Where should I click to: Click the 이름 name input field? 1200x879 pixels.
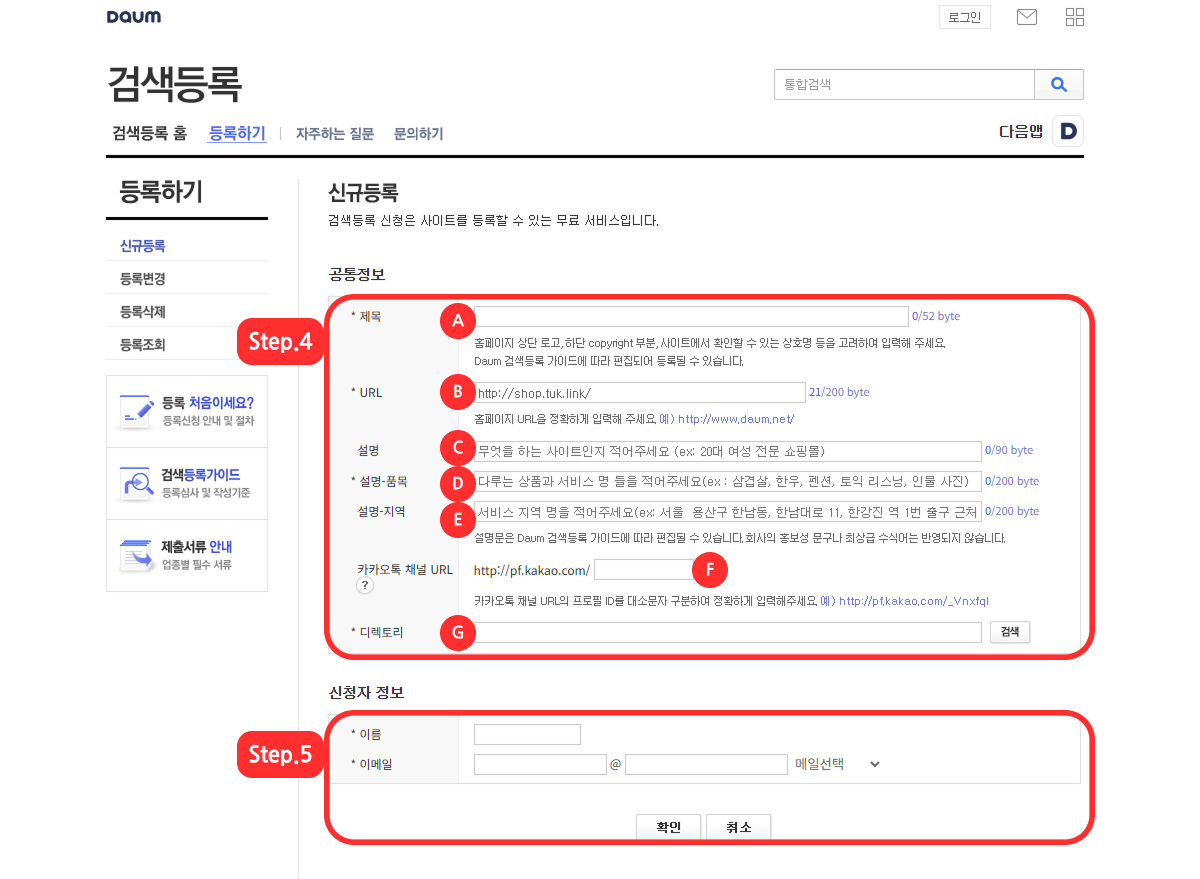(x=527, y=734)
